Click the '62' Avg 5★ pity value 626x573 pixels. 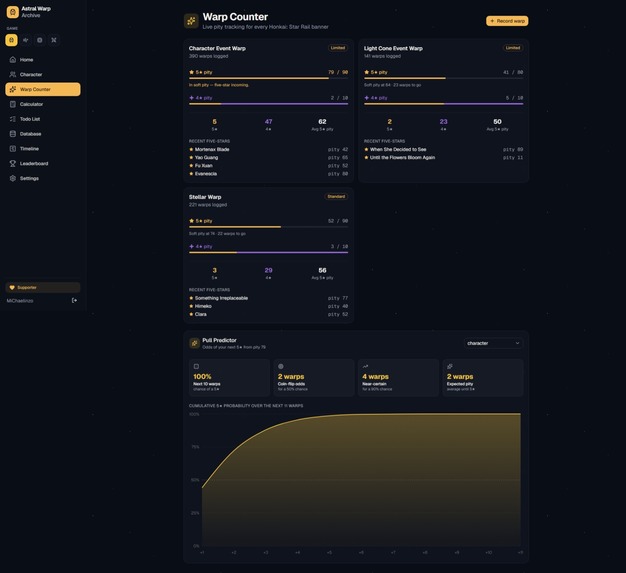pos(322,121)
